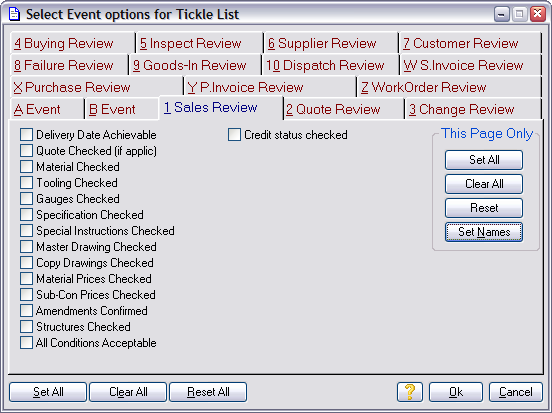Viewport: 552px width, 413px height.
Task: Tick the Credit status checked box
Action: [x=234, y=134]
